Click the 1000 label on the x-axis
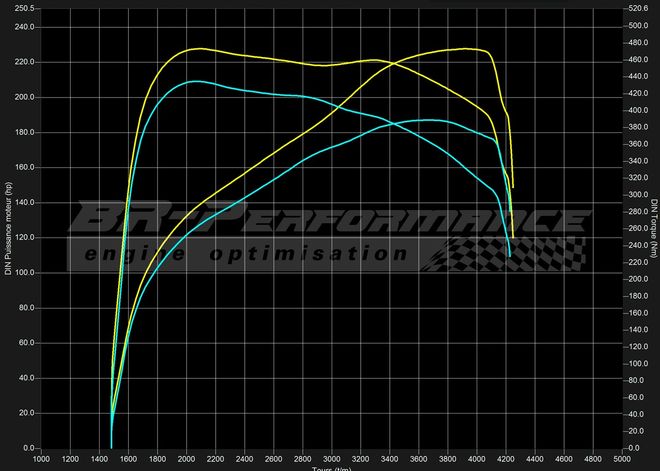Image resolution: width=660 pixels, height=471 pixels. click(41, 459)
